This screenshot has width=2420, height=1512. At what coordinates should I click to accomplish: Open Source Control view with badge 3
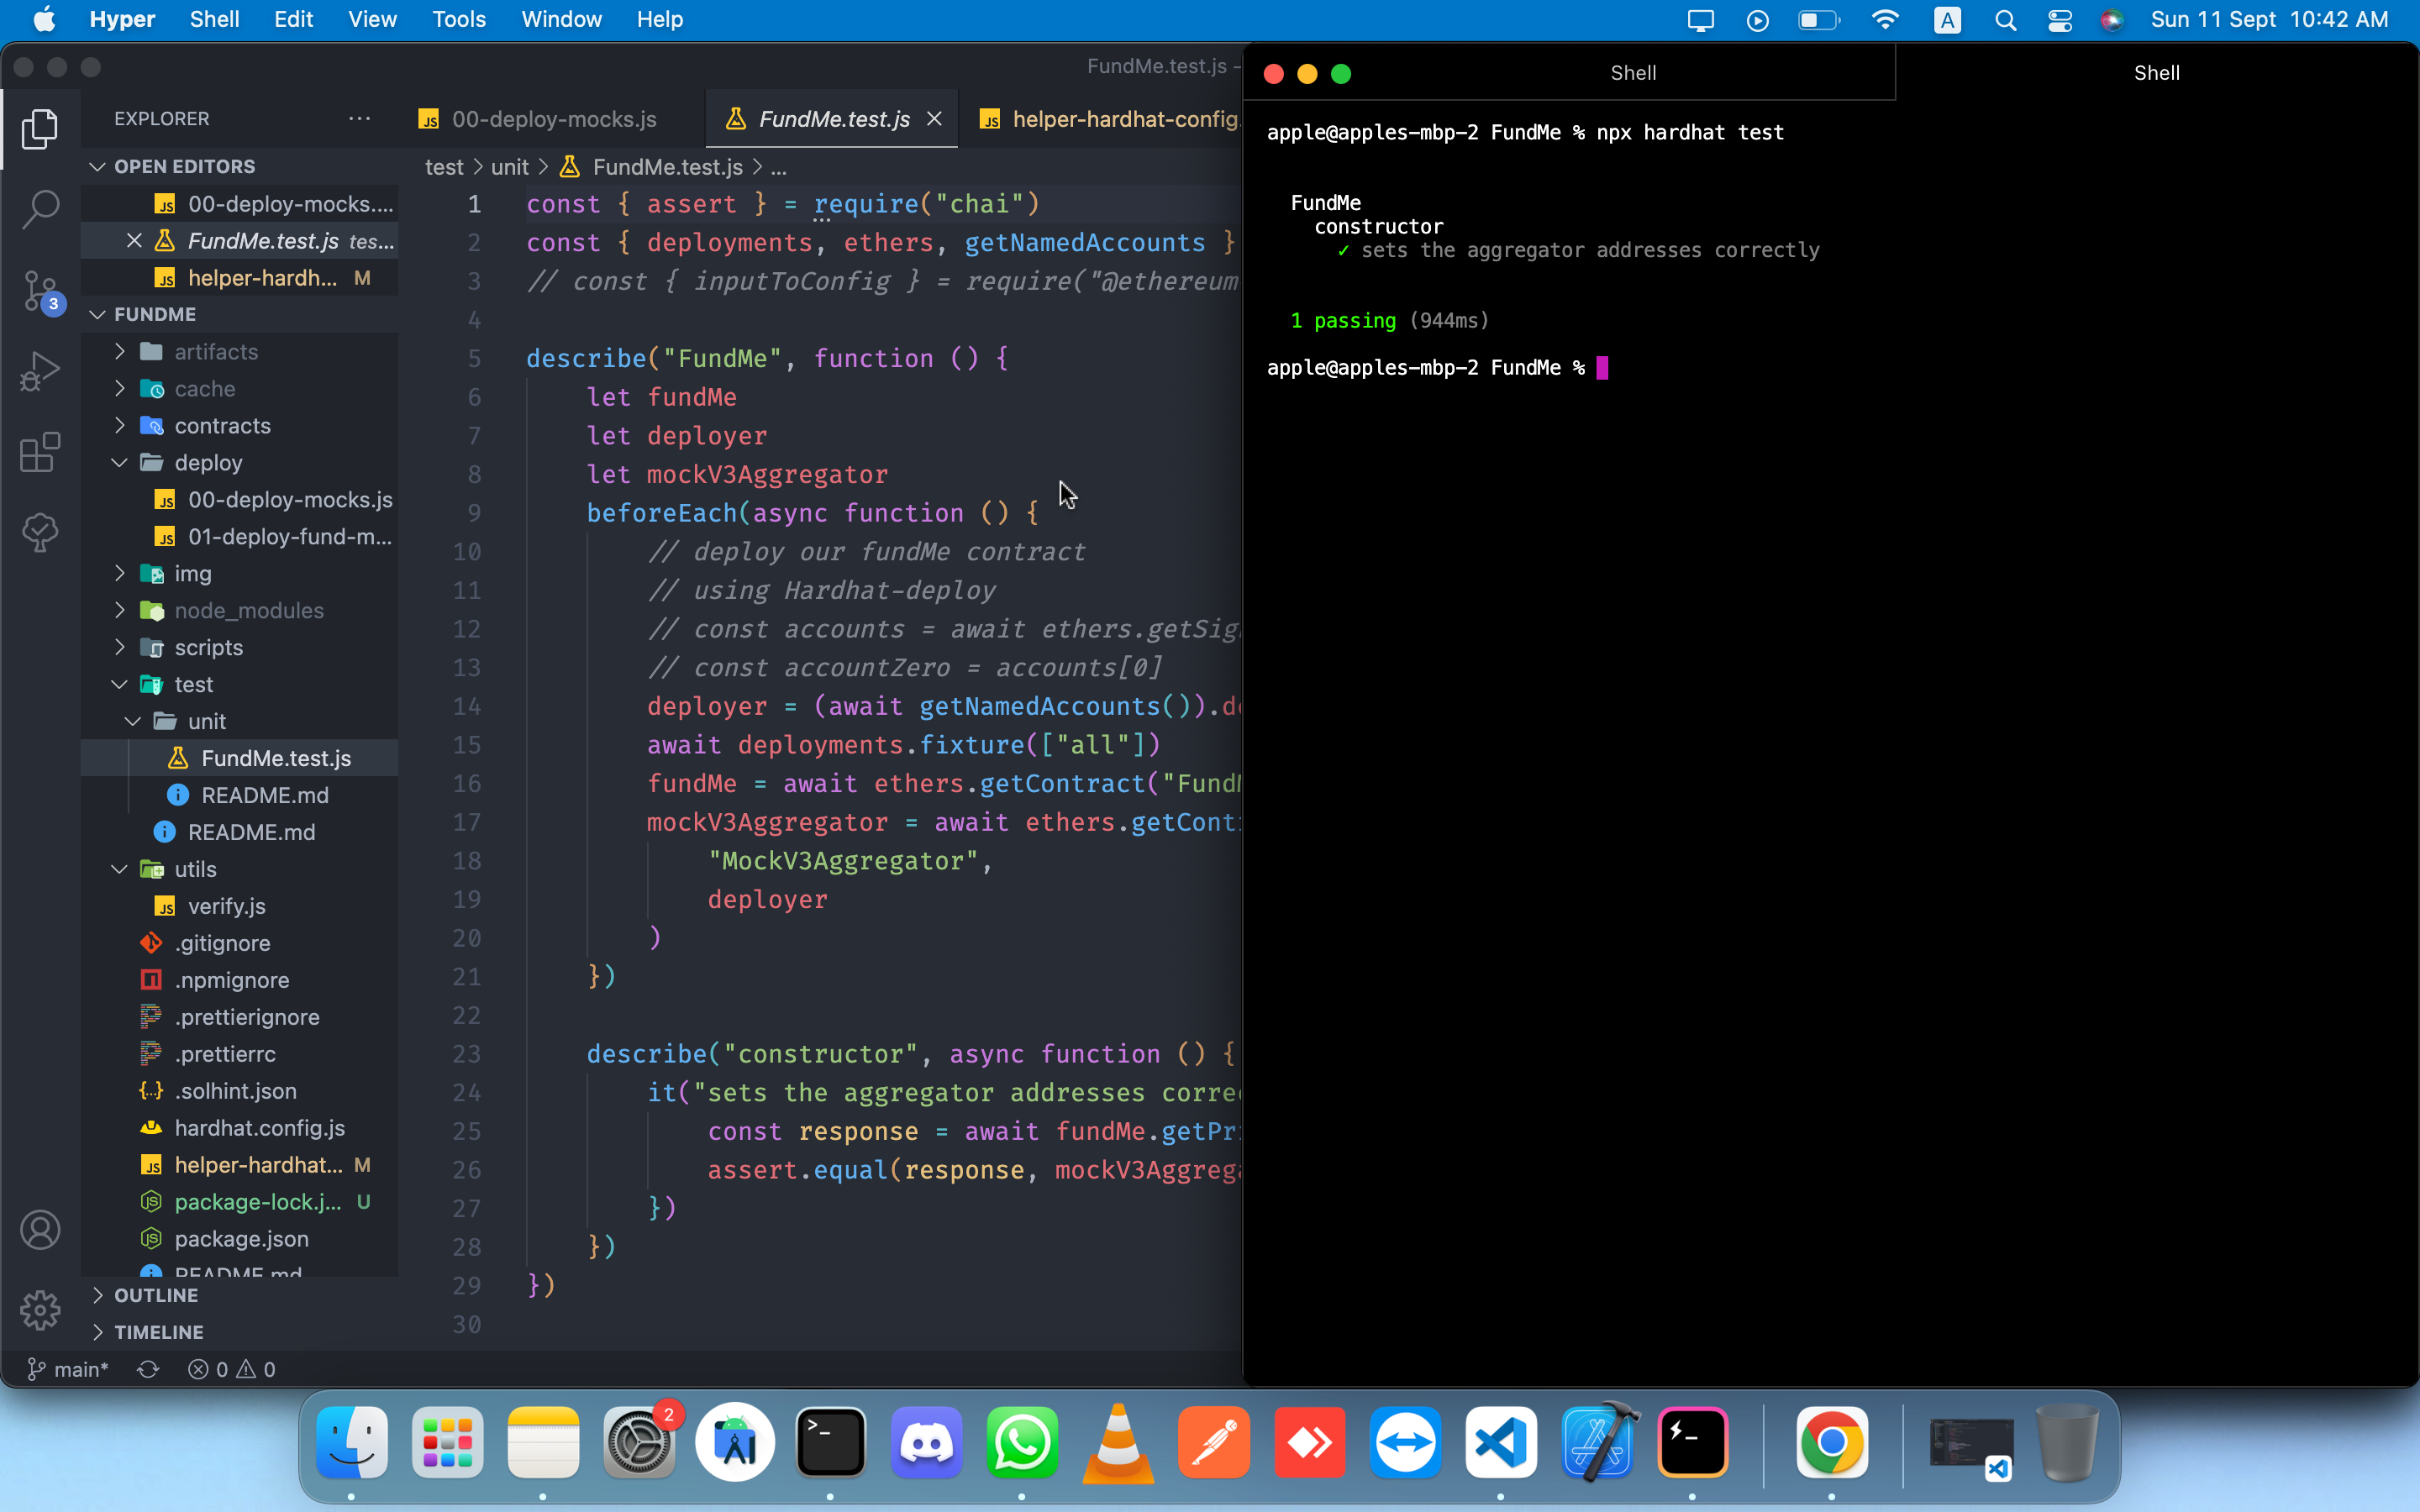pos(40,291)
